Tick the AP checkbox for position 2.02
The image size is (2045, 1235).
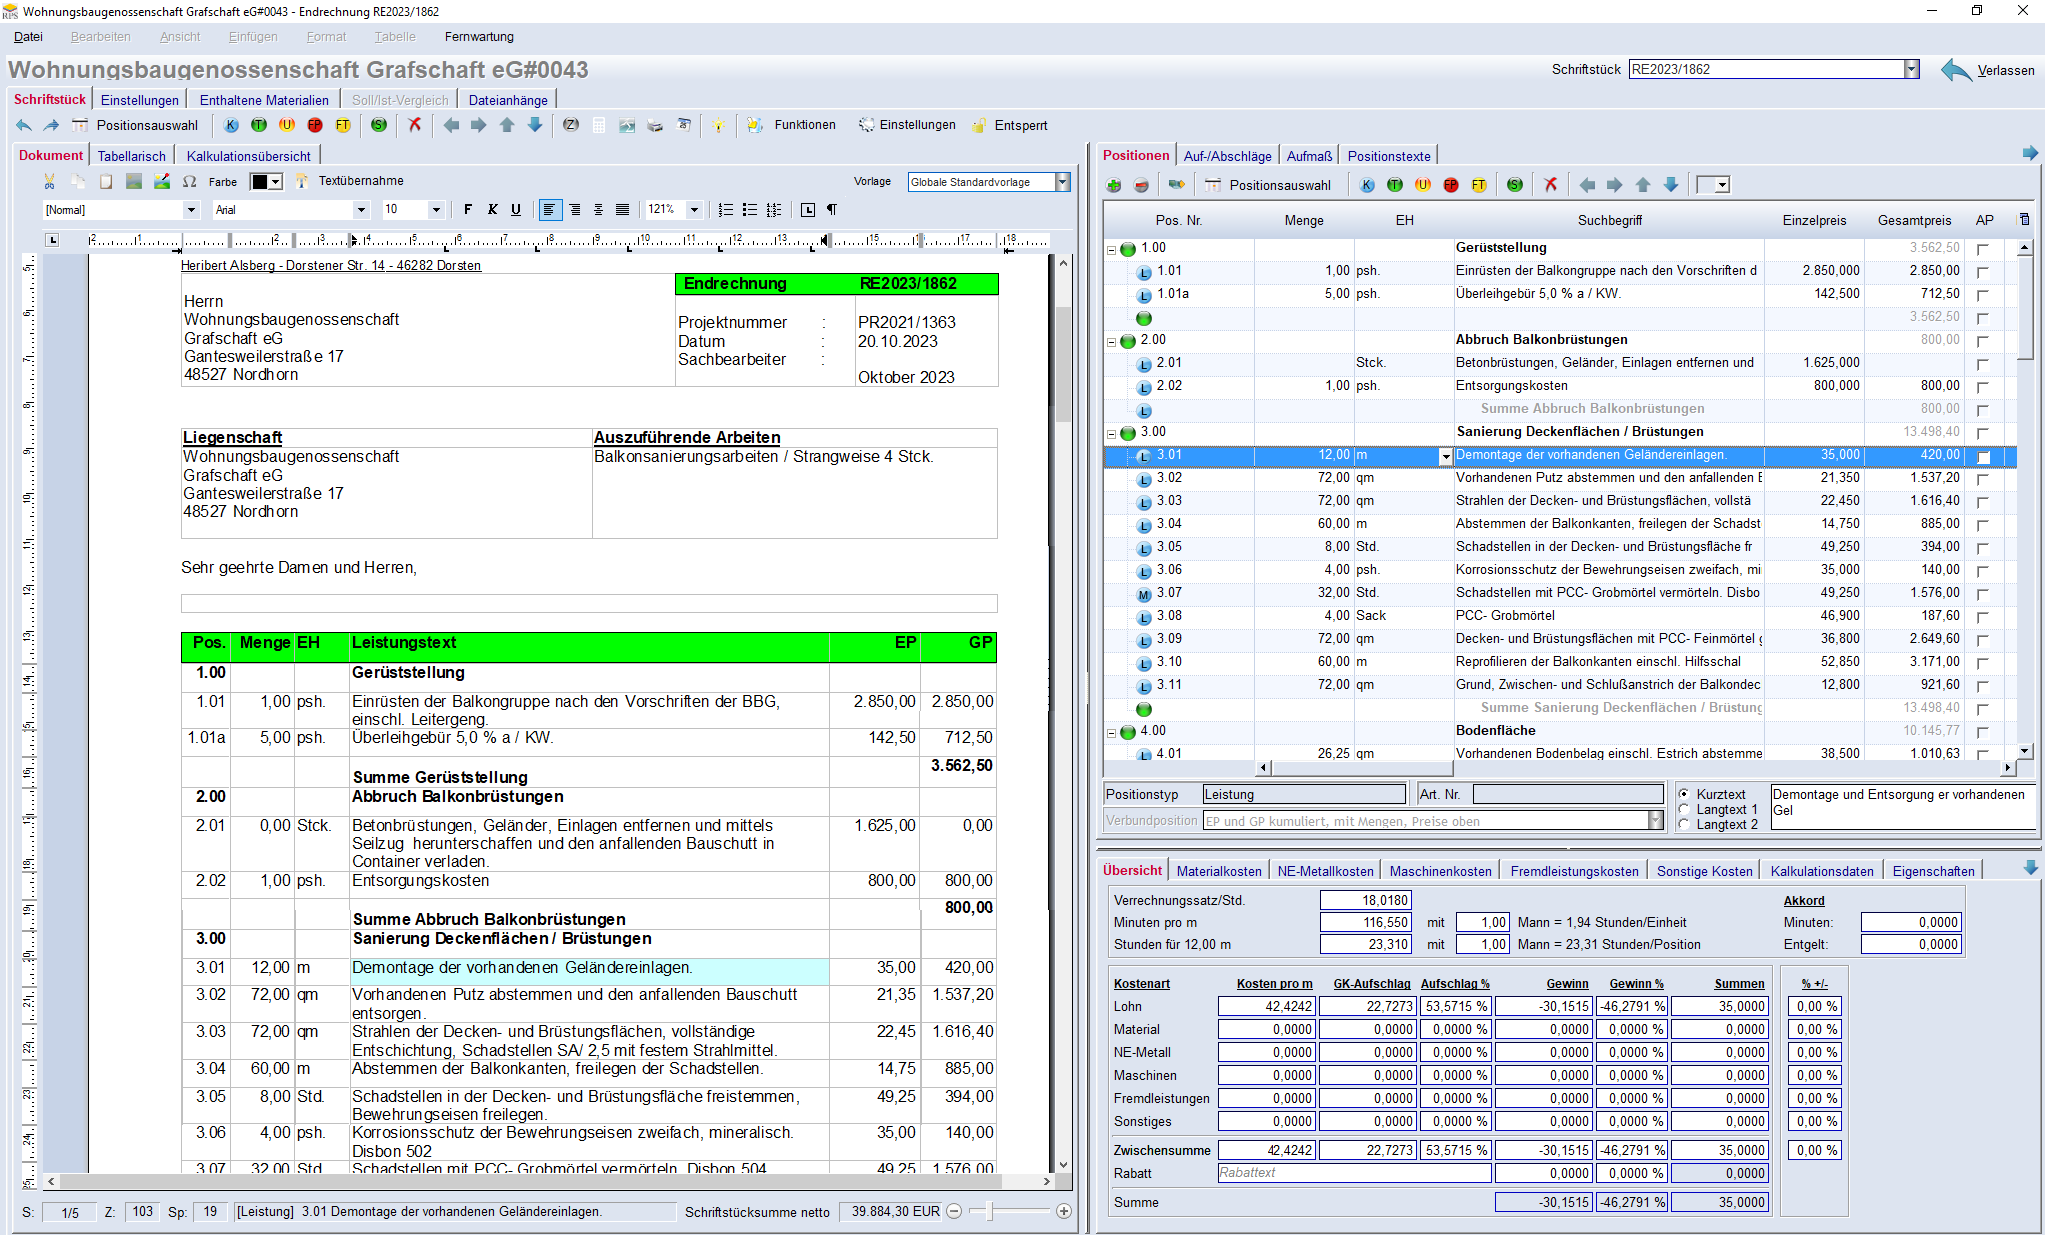click(x=1982, y=387)
